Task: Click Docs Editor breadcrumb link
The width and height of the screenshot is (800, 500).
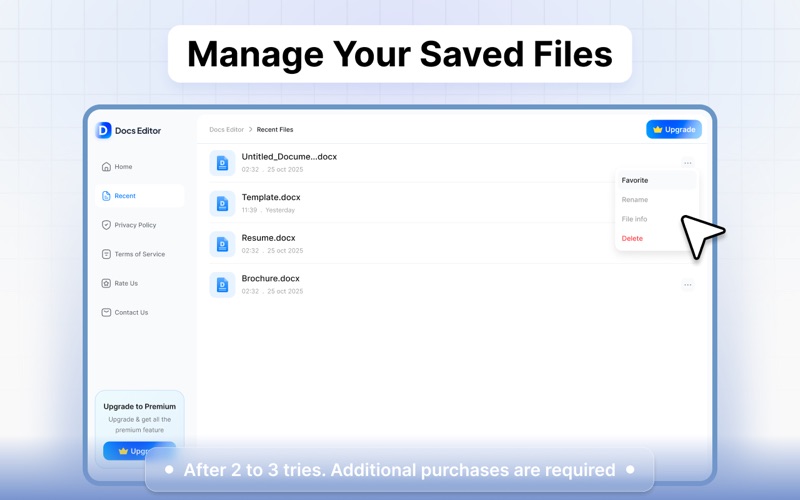Action: pyautogui.click(x=227, y=130)
